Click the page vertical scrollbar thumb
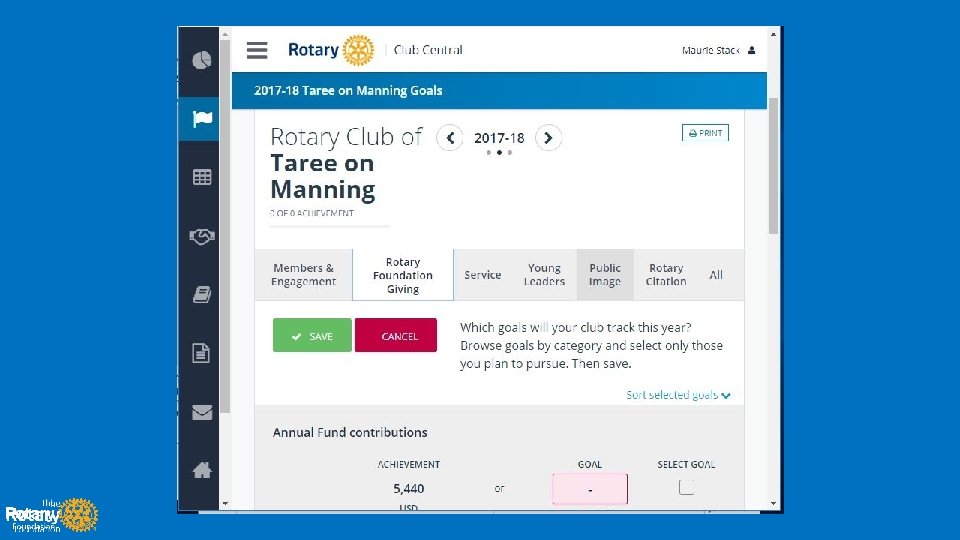This screenshot has height=540, width=960. [773, 165]
